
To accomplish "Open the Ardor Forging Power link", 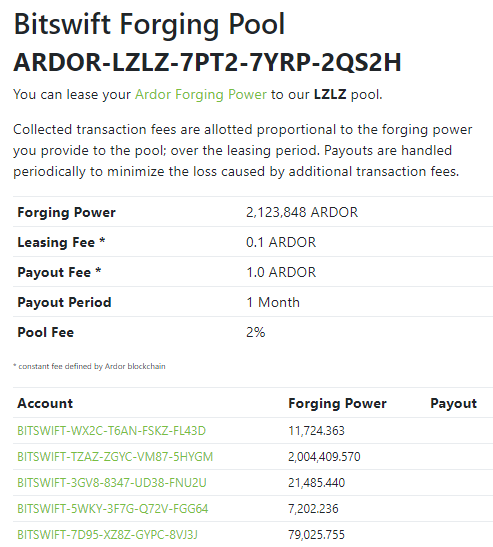I will click(x=201, y=95).
